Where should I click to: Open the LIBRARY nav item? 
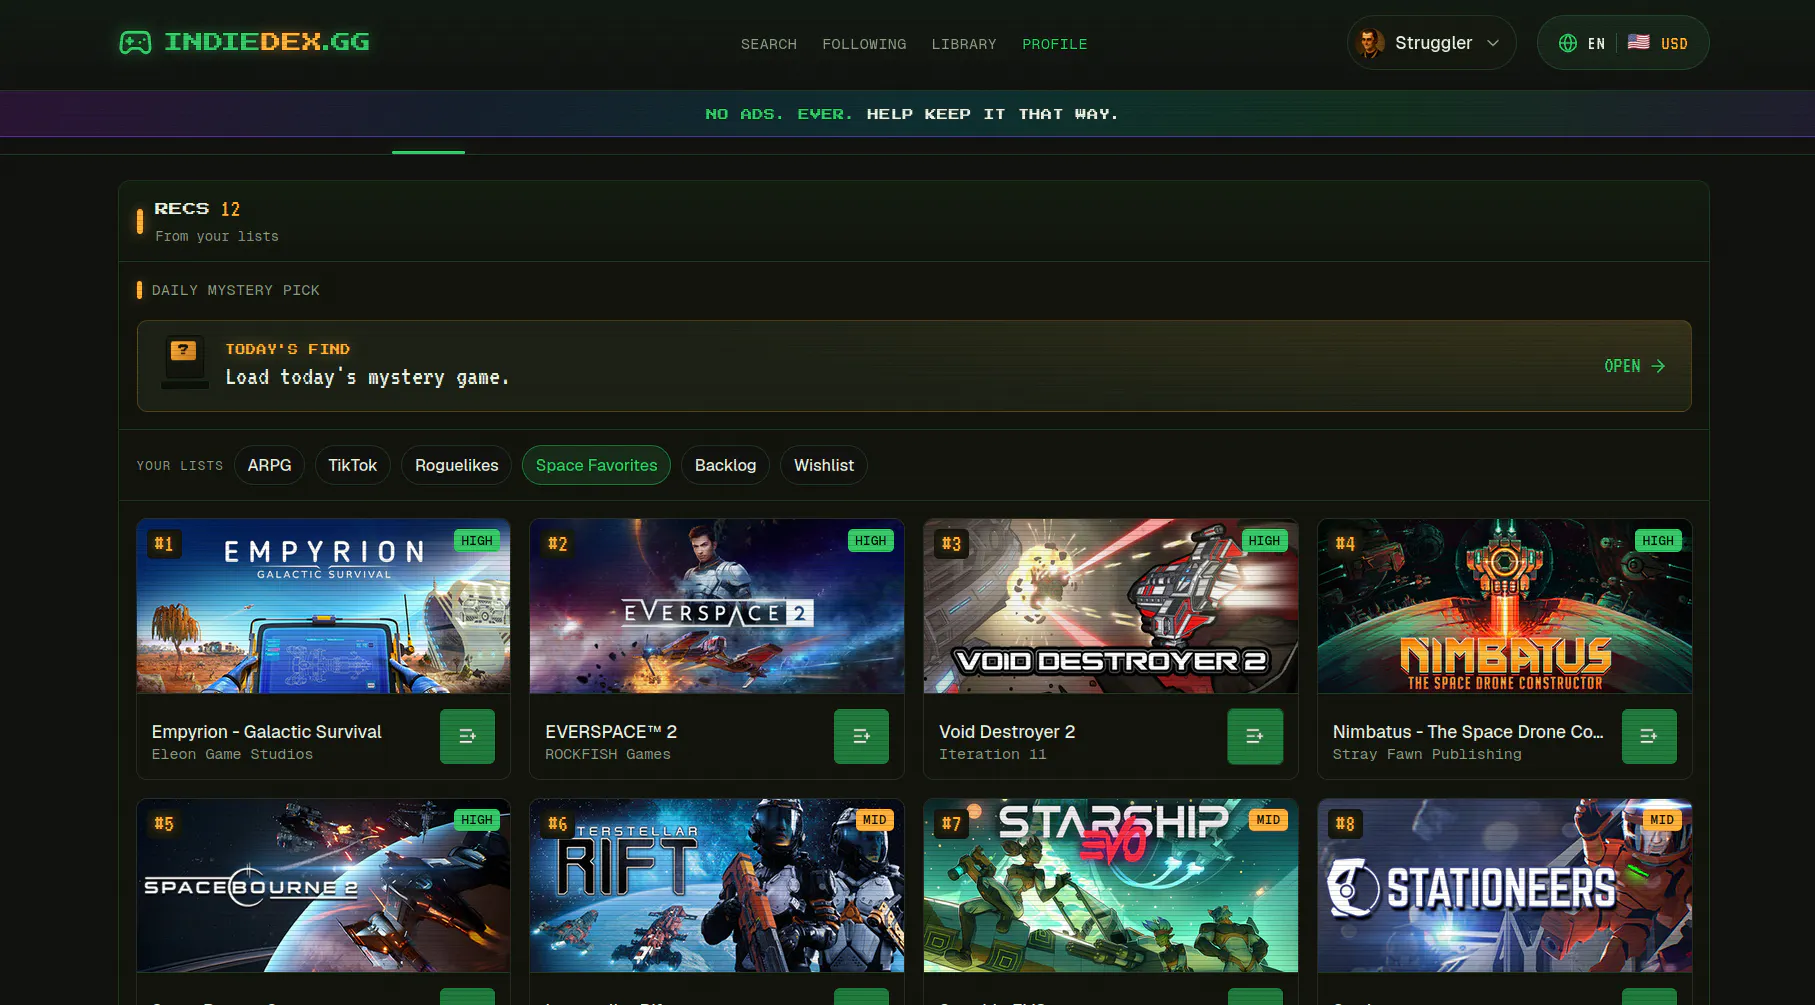pyautogui.click(x=963, y=44)
